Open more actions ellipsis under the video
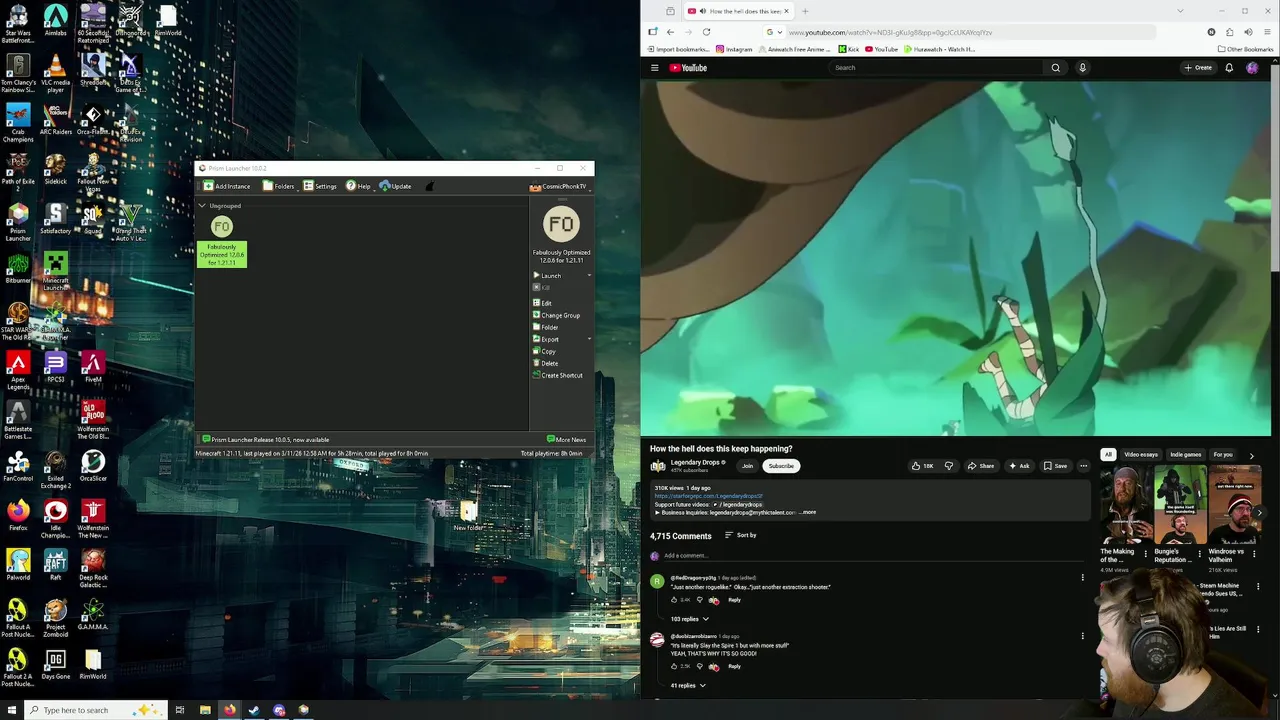This screenshot has width=1280, height=720. 1083,466
